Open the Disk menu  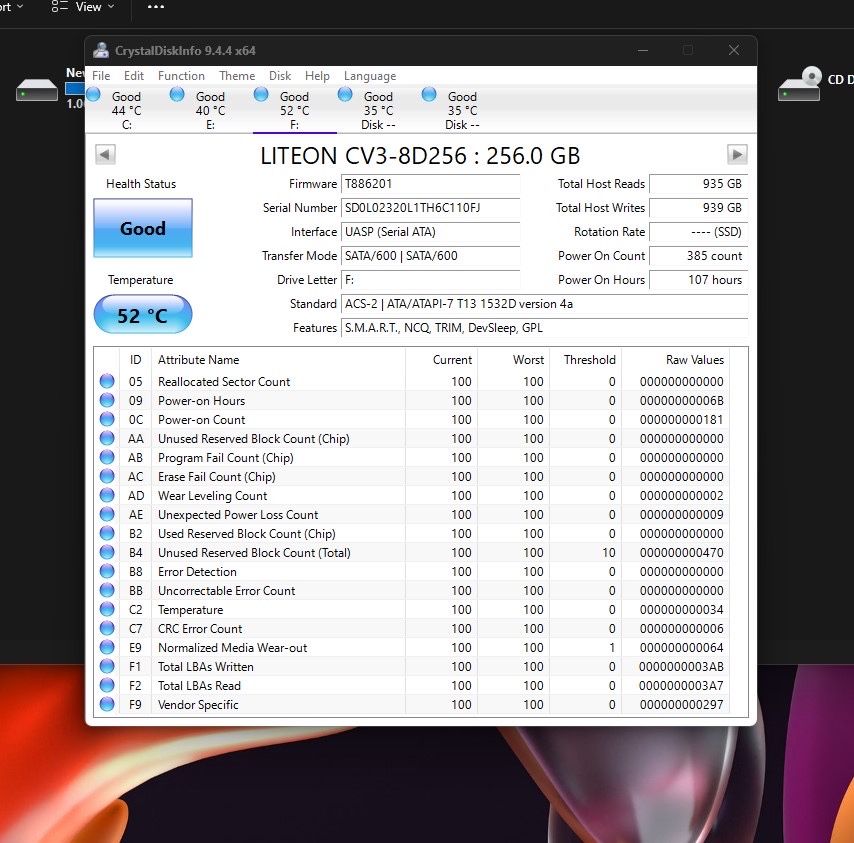[280, 76]
